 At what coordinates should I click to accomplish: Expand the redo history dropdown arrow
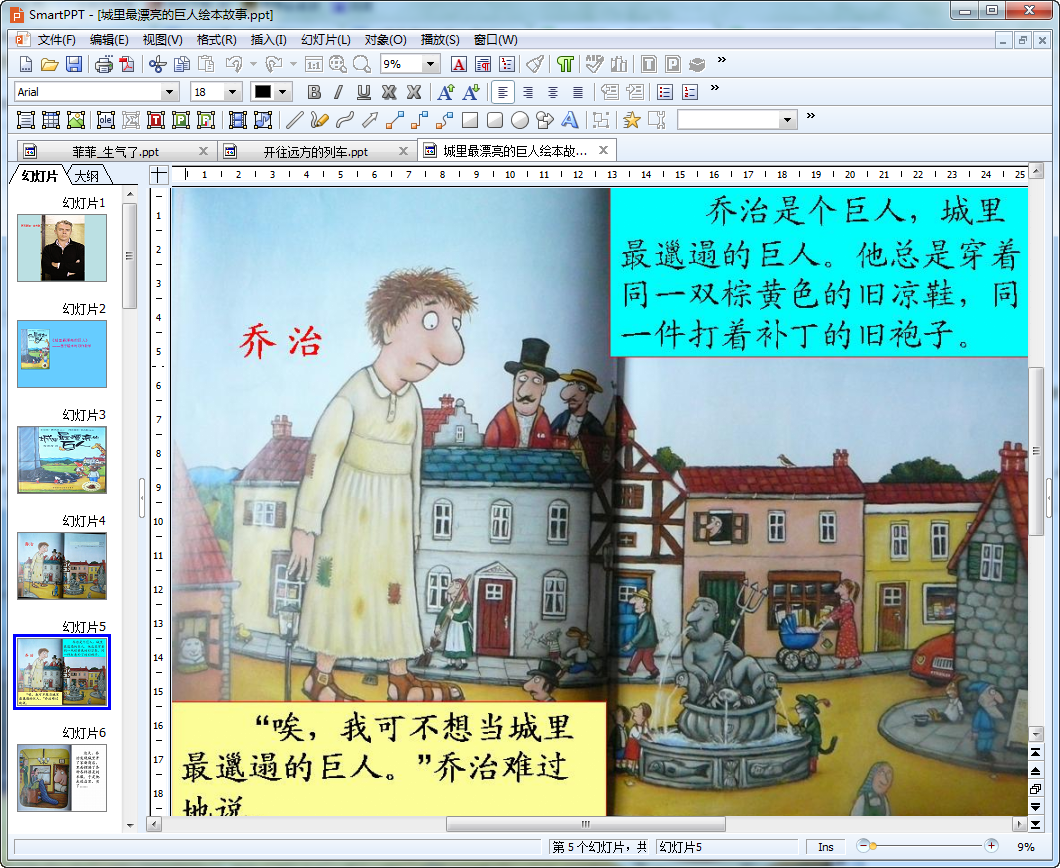(x=293, y=64)
